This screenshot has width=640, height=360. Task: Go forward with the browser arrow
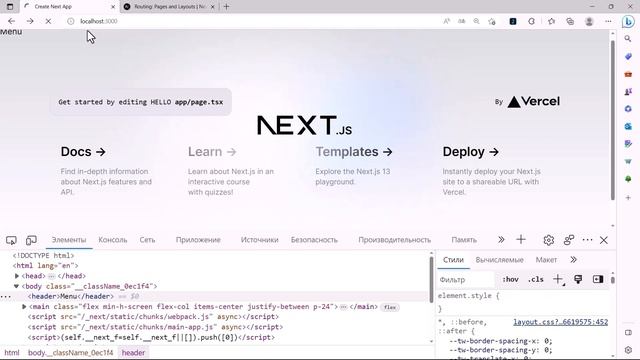point(30,21)
